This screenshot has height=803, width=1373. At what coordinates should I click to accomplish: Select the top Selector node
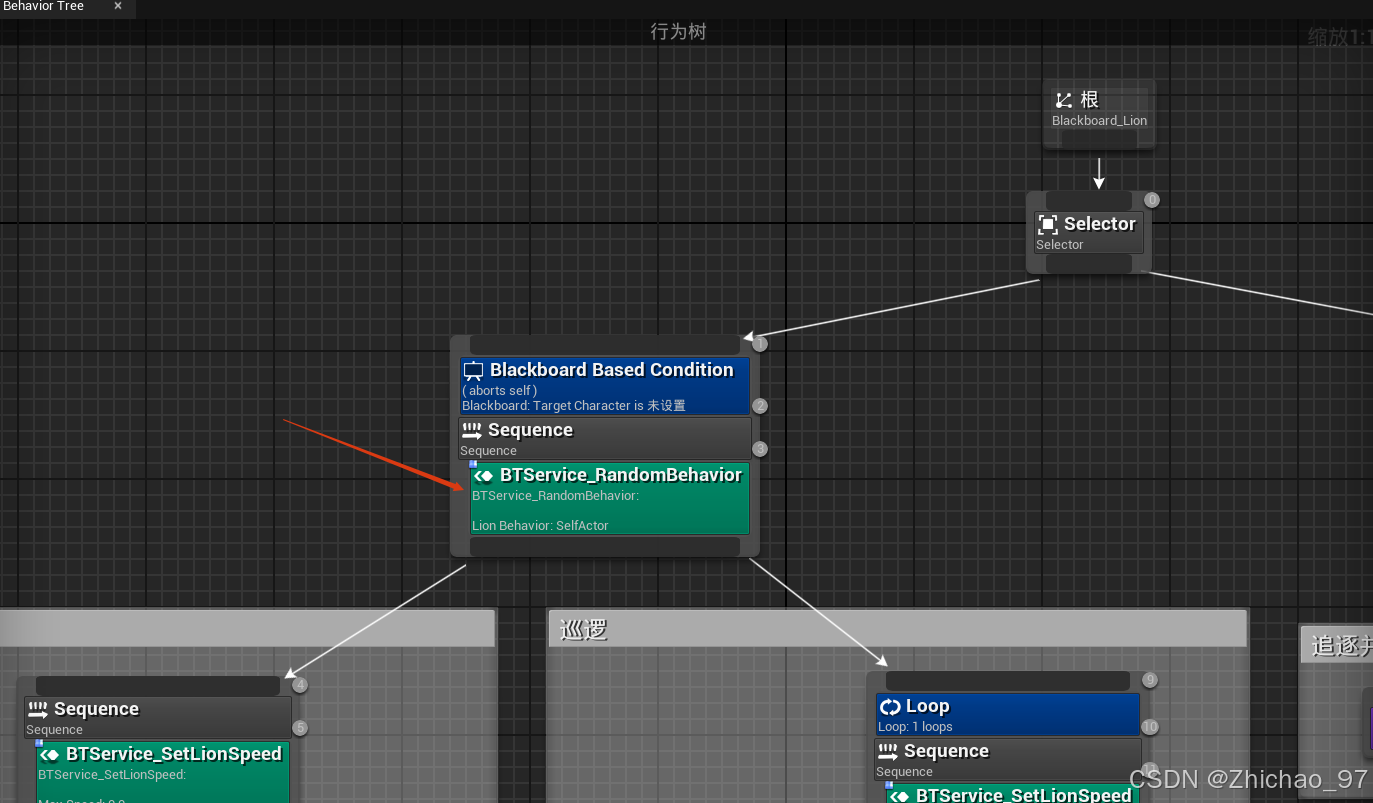[1089, 232]
